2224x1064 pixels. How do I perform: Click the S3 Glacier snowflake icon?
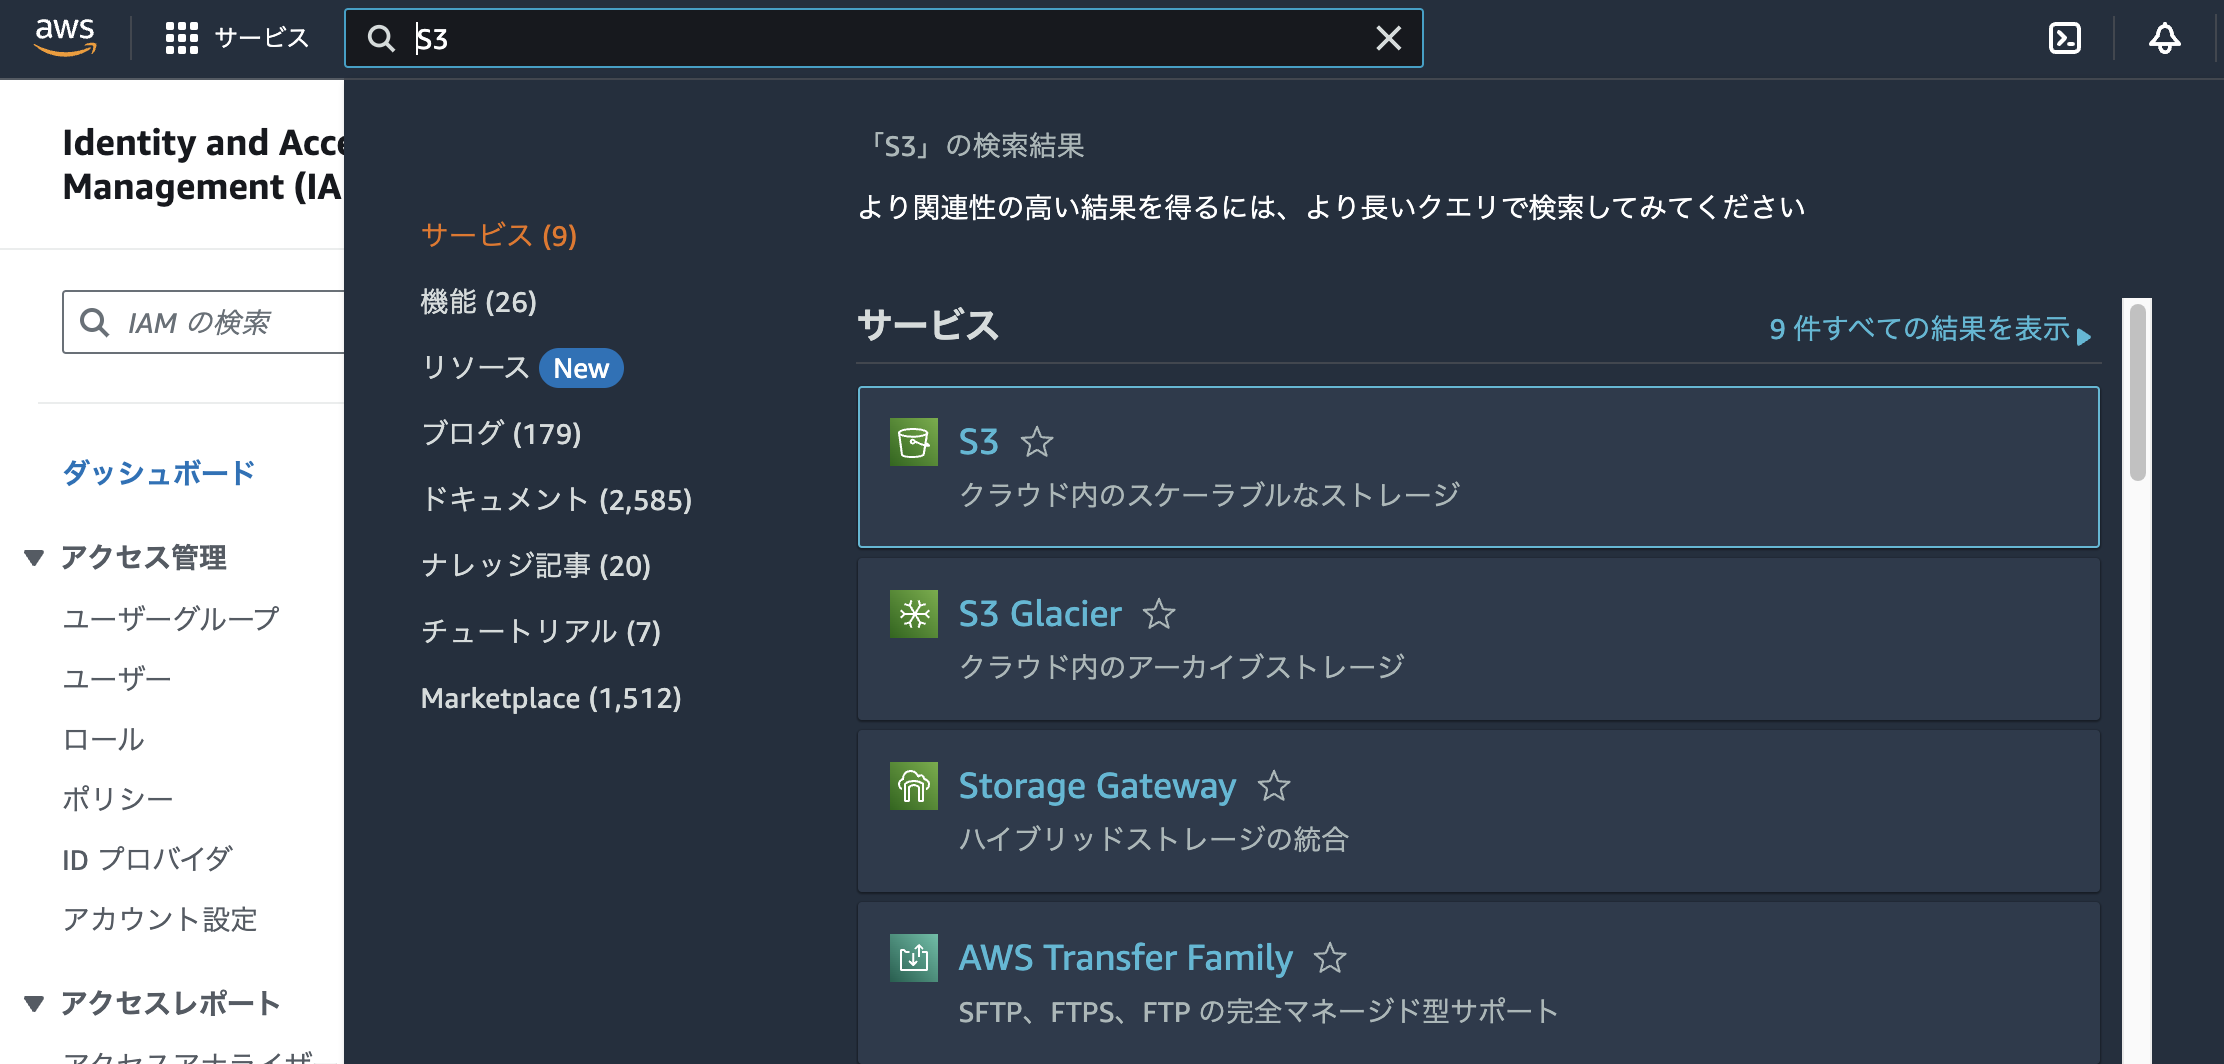click(913, 614)
